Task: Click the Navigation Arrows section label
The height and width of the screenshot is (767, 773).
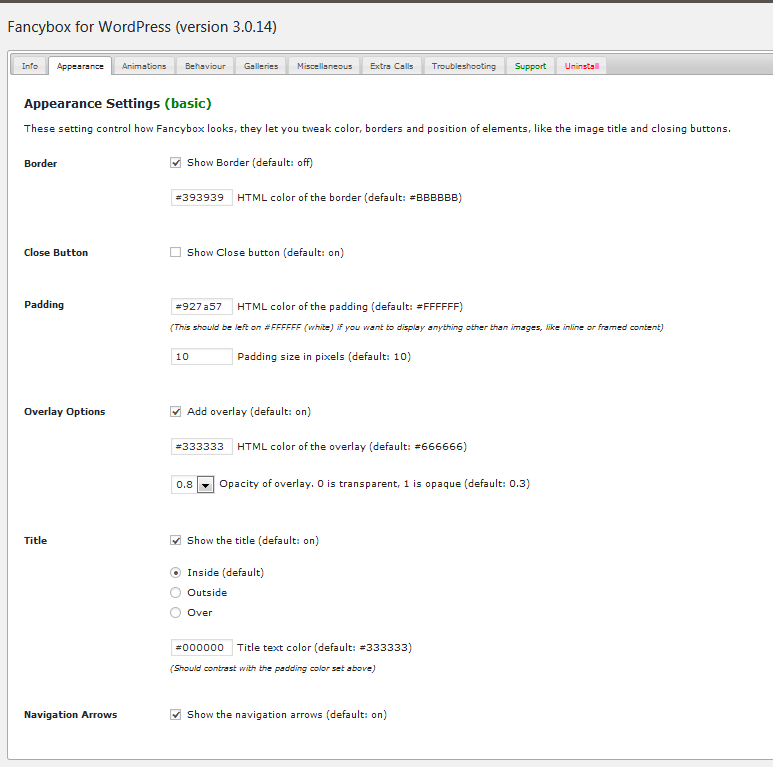Action: (x=70, y=715)
